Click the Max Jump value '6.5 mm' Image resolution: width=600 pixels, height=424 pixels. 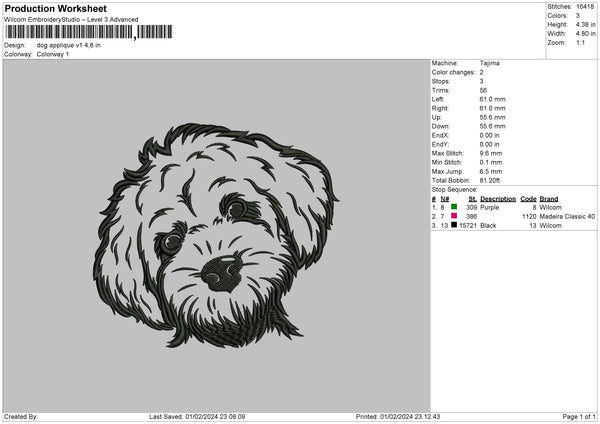[491, 171]
